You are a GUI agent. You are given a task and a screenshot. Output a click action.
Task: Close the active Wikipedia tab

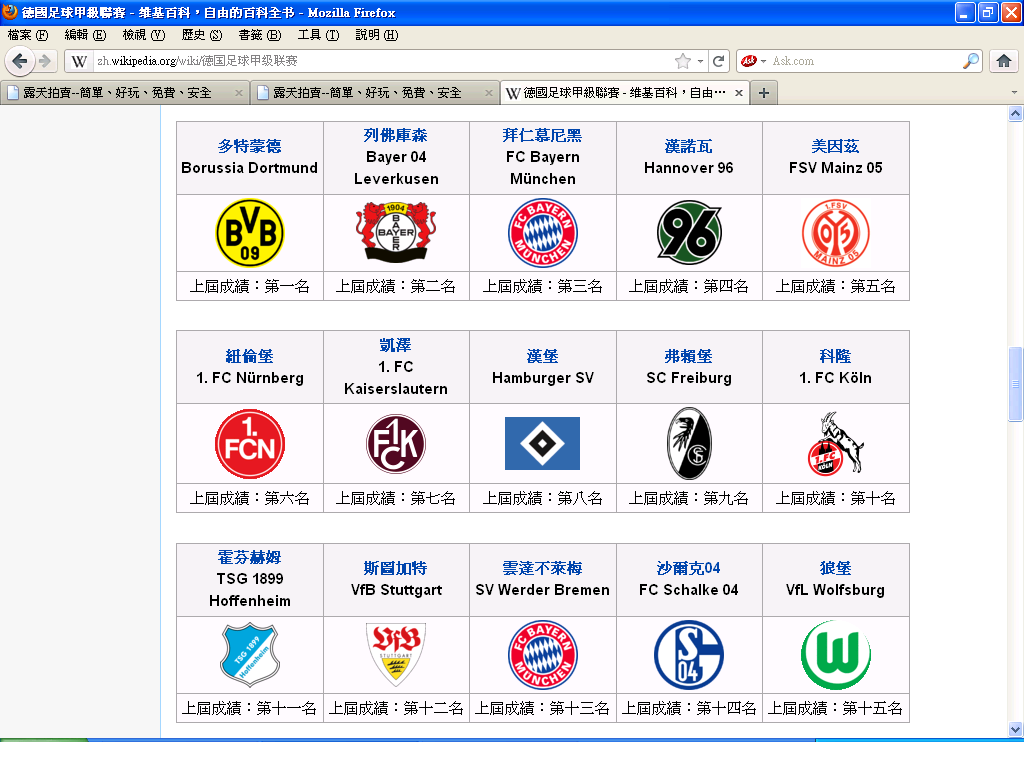(x=739, y=93)
